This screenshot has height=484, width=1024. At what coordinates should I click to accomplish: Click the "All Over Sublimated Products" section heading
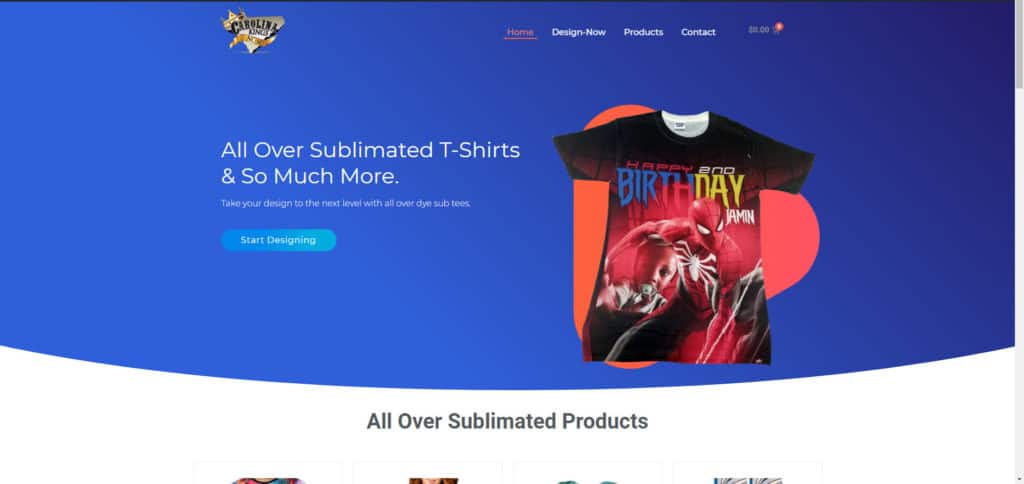coord(507,421)
